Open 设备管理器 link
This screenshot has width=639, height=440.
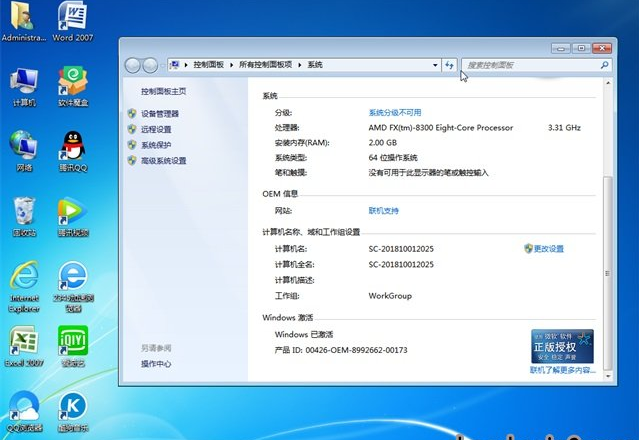click(160, 114)
